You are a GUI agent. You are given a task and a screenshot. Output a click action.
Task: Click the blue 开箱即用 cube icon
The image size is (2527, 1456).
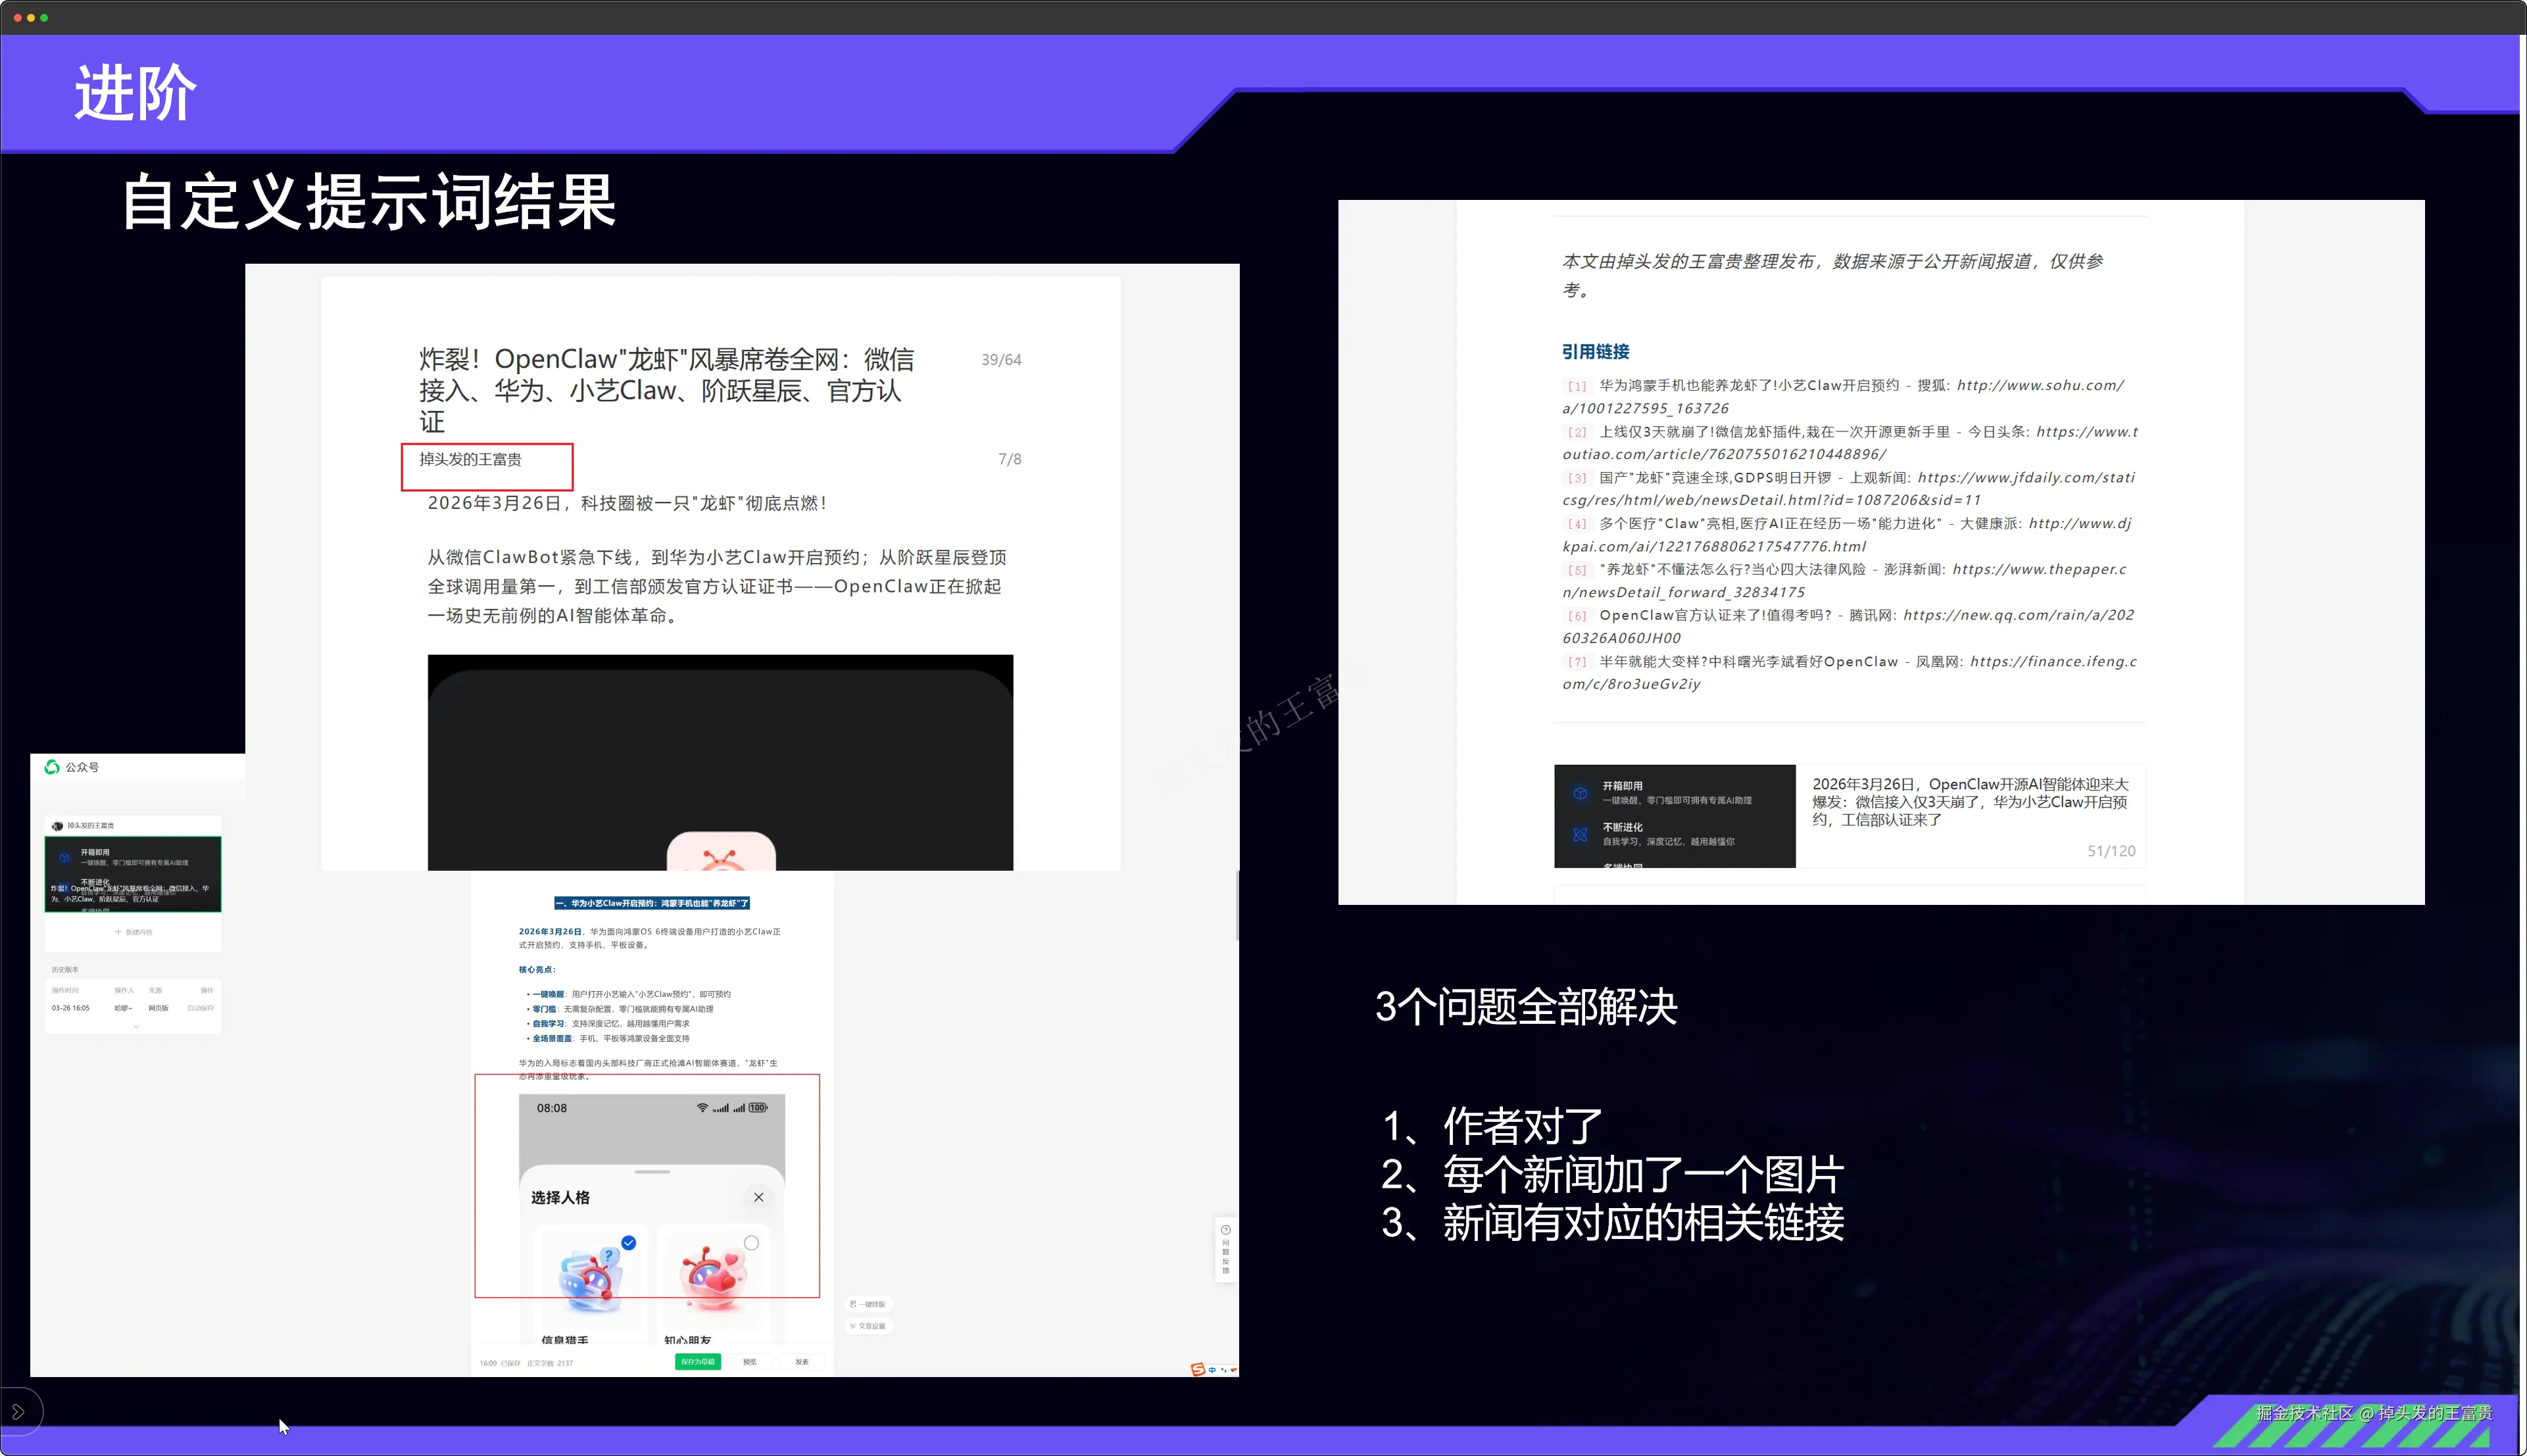[x=64, y=858]
